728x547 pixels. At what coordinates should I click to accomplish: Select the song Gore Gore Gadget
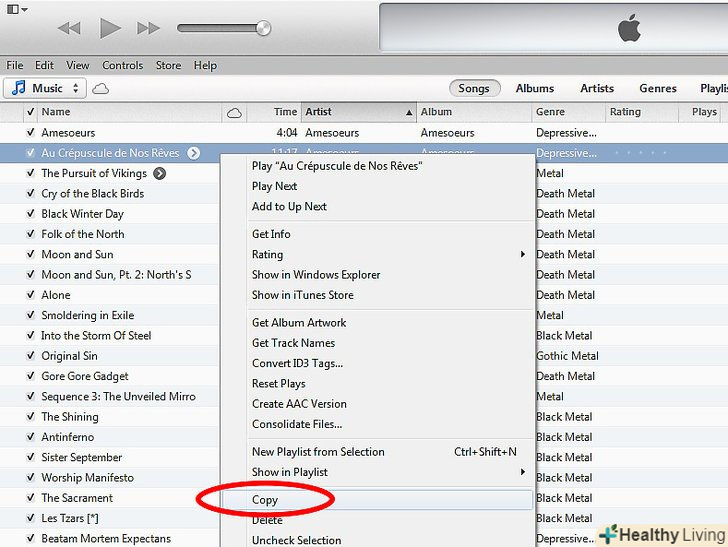[84, 376]
